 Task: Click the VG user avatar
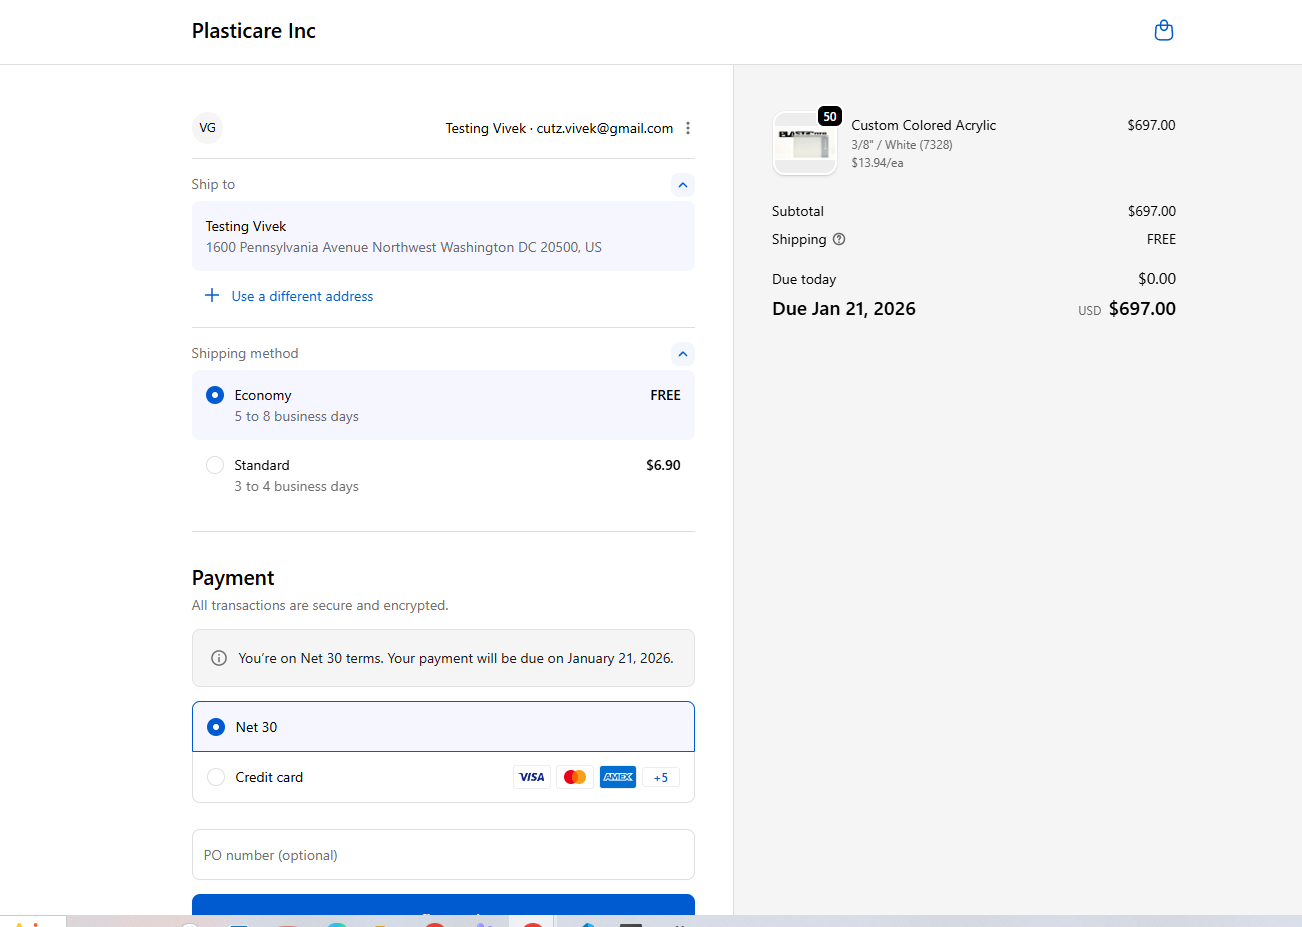click(x=207, y=128)
